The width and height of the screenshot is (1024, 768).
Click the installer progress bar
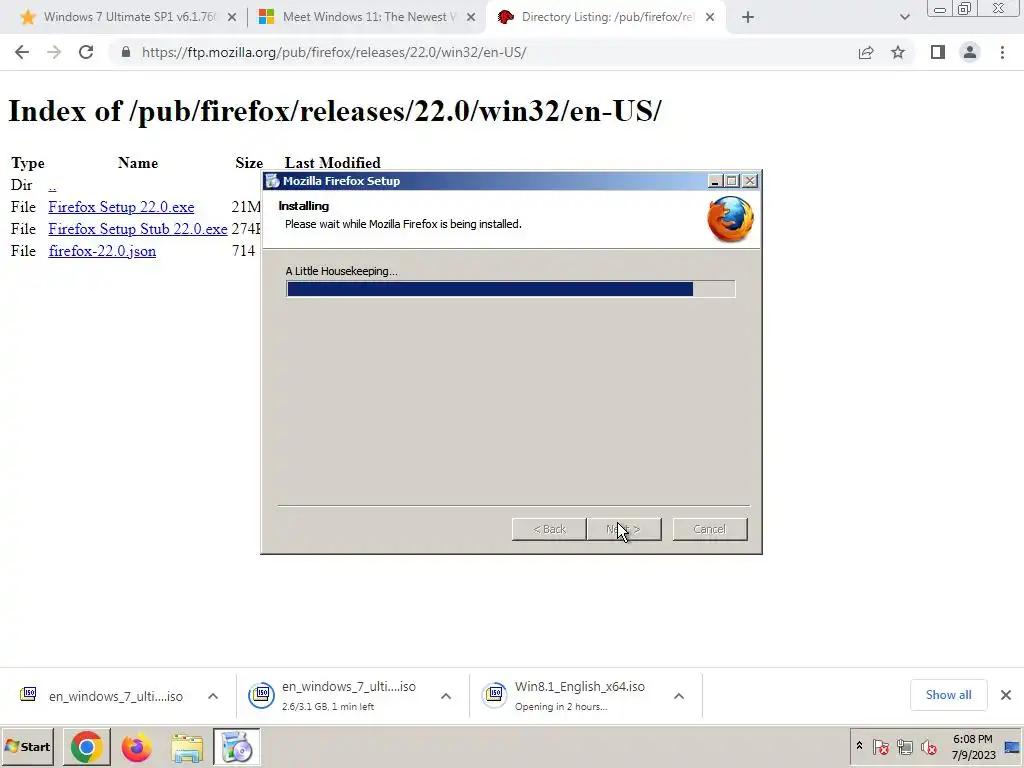click(511, 289)
